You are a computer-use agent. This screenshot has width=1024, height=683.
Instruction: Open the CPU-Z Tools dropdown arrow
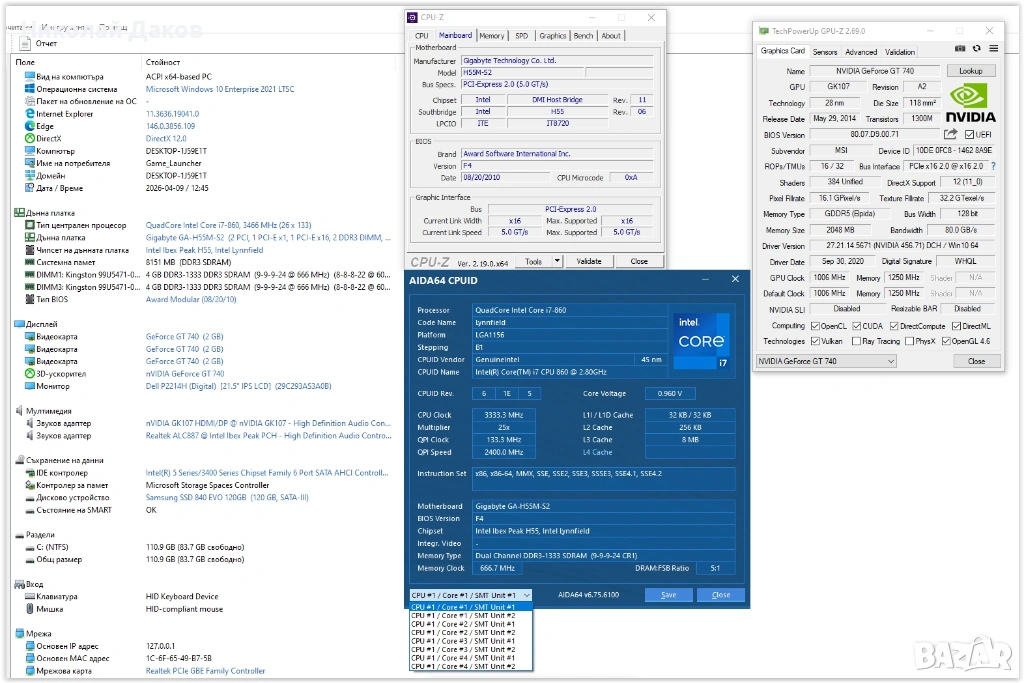(555, 261)
